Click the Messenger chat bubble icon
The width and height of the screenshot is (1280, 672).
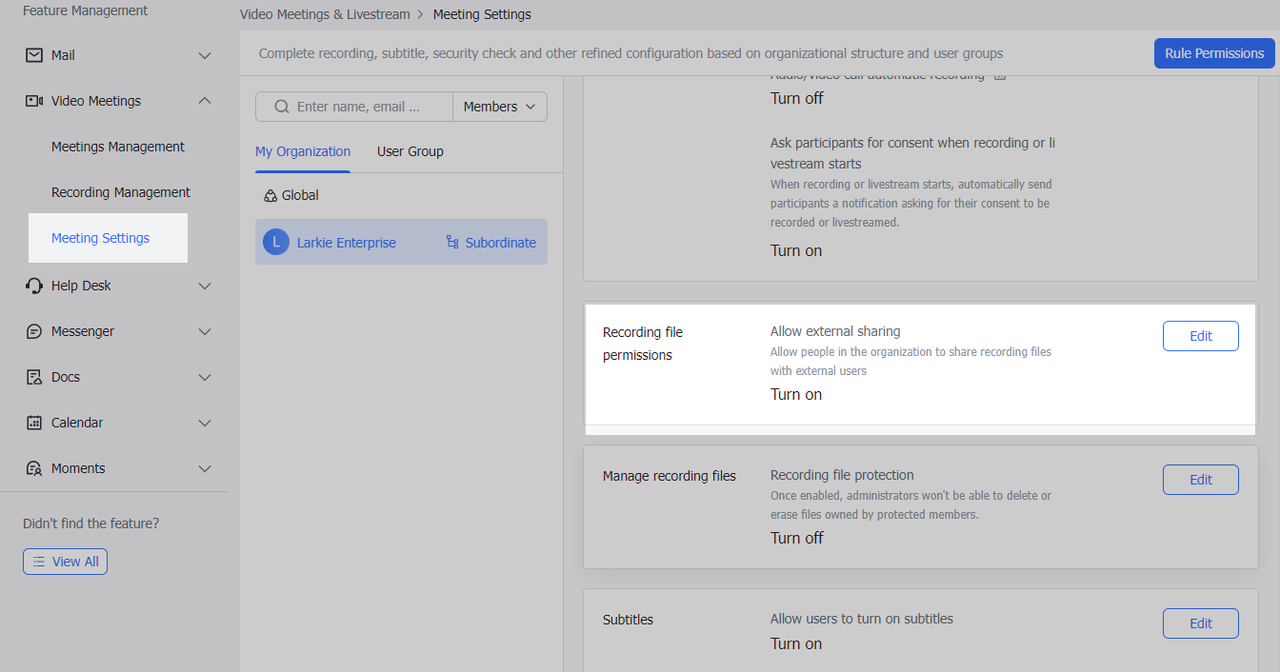[x=34, y=331]
